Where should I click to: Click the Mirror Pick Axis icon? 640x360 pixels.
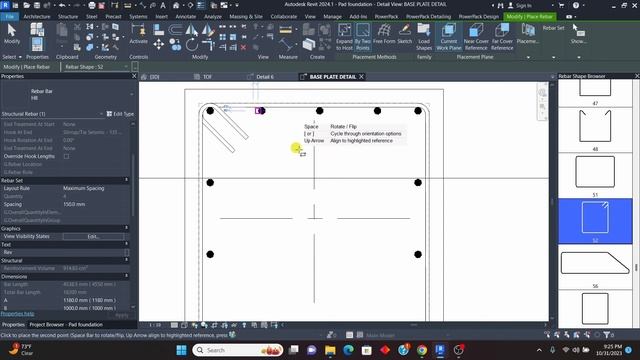[x=191, y=30]
